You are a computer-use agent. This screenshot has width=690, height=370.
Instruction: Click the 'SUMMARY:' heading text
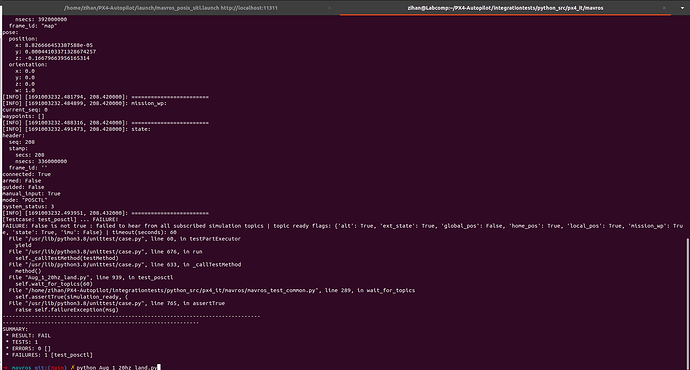tap(15, 329)
